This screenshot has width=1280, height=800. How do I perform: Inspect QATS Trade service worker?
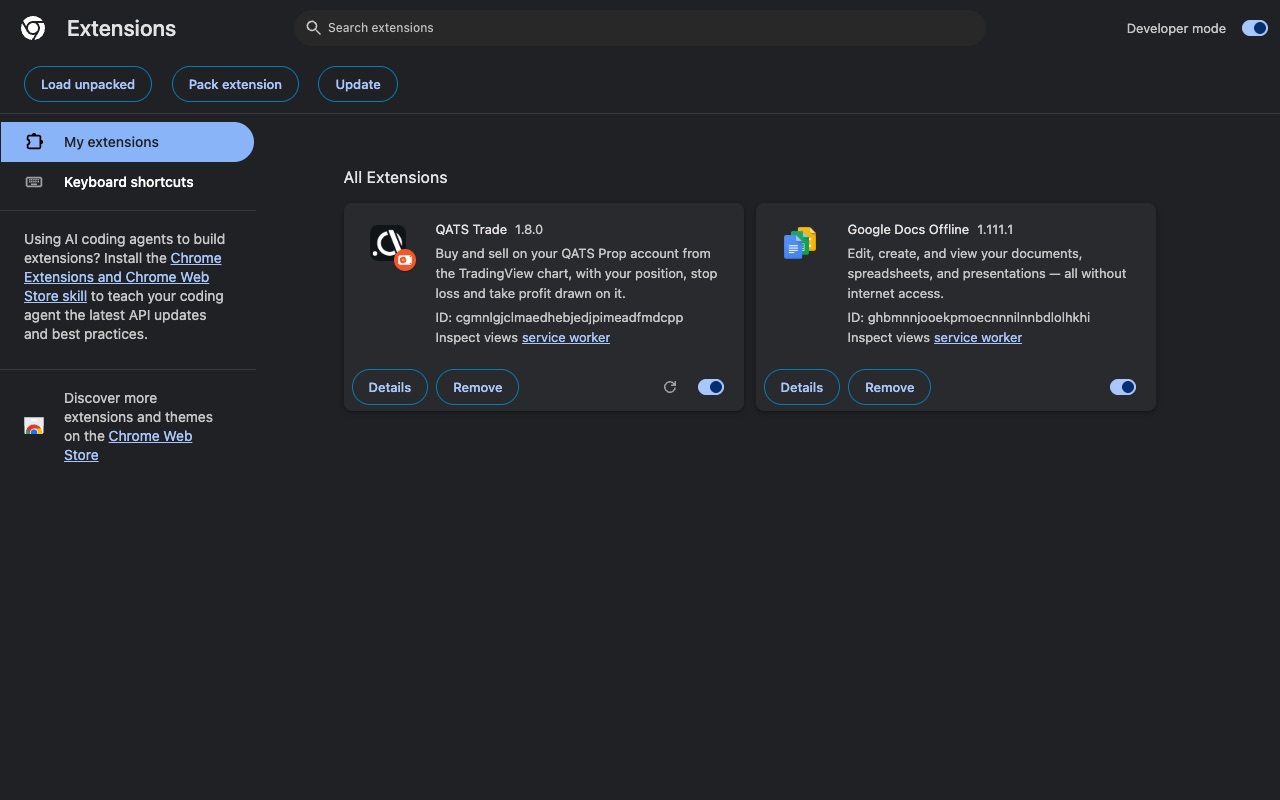566,338
